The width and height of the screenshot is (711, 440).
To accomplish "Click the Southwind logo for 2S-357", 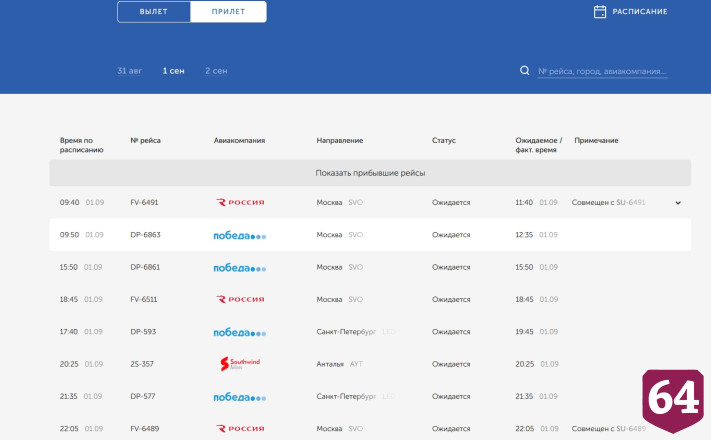I will 239,364.
